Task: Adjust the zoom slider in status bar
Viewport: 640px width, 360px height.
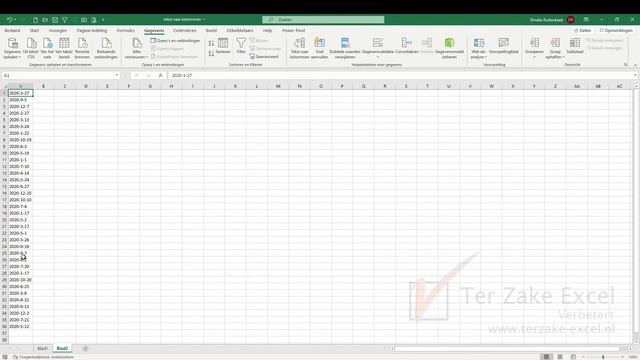Action: click(603, 357)
